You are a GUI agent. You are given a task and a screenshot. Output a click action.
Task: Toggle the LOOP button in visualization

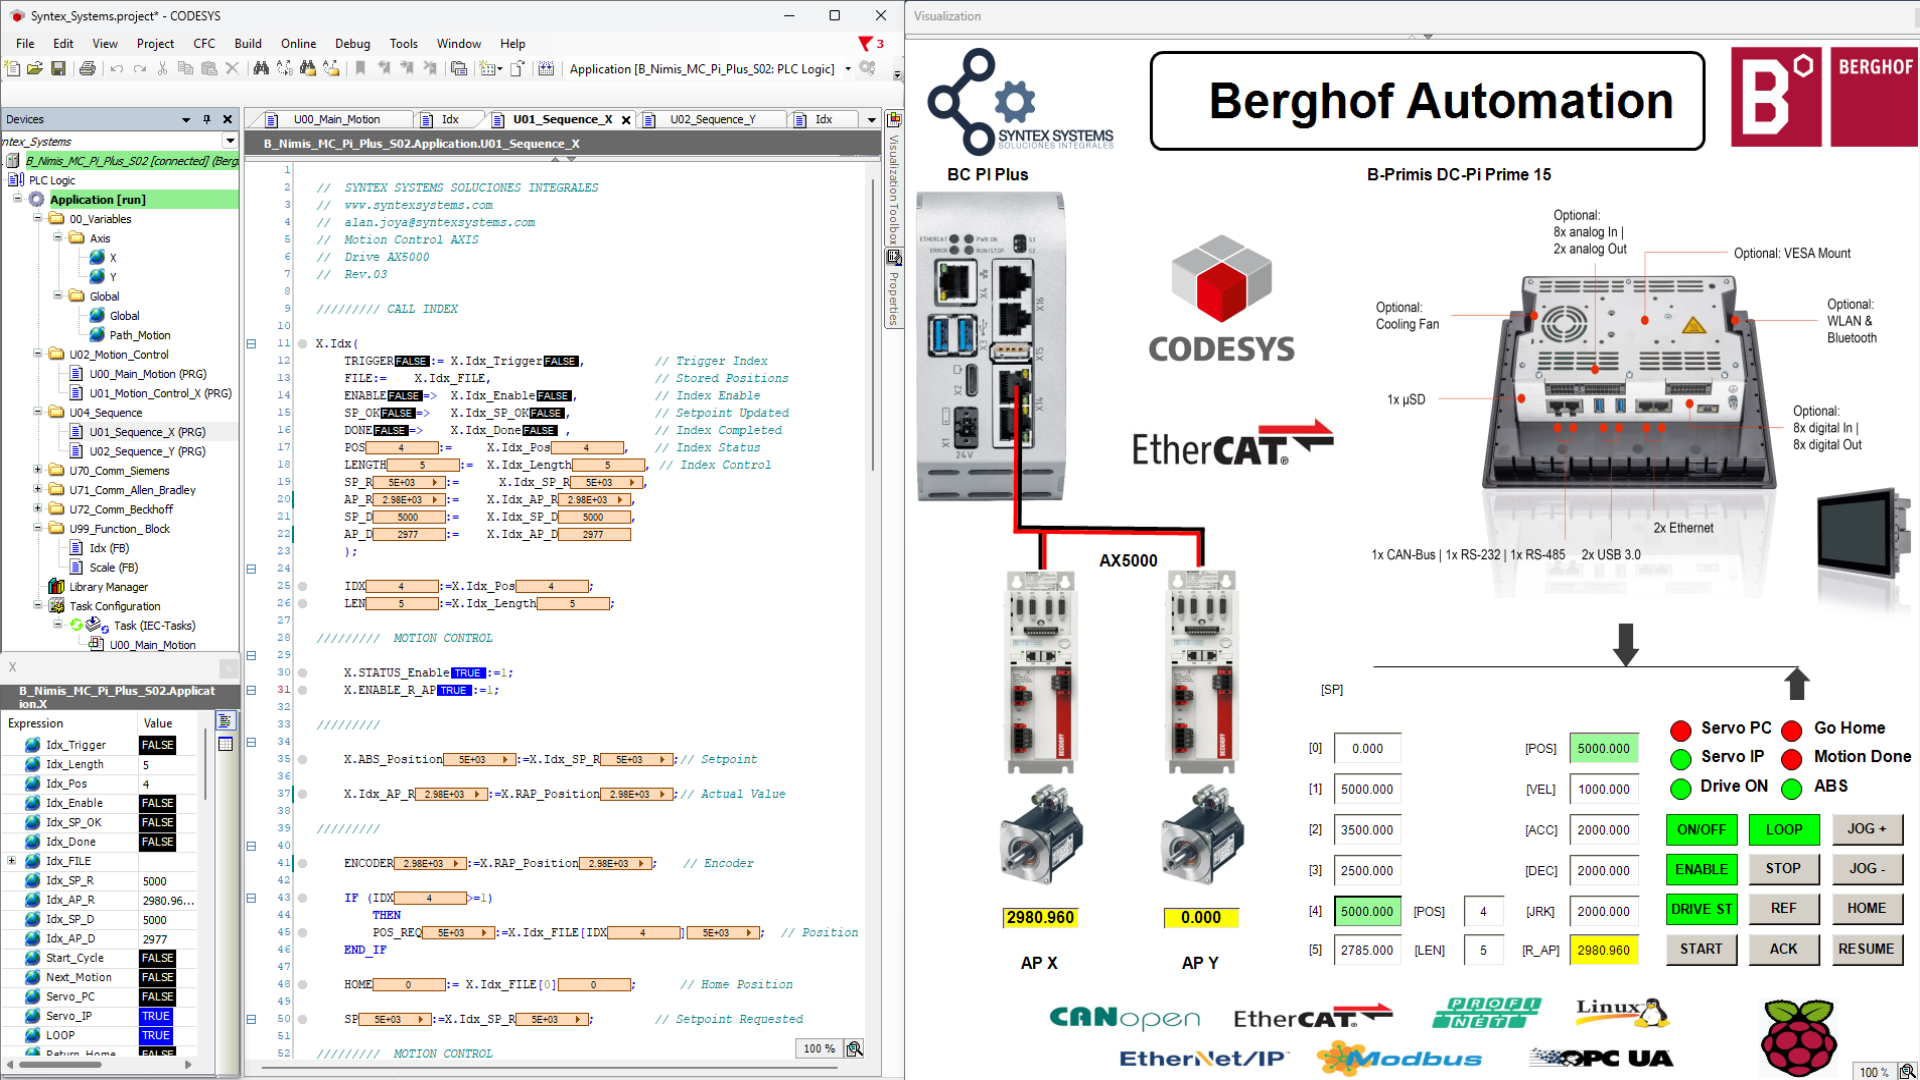point(1784,830)
